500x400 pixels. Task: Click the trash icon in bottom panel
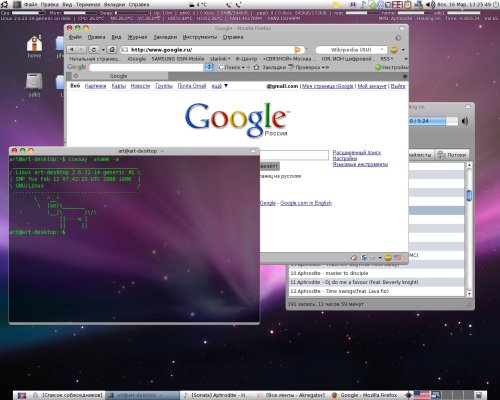tap(478, 395)
